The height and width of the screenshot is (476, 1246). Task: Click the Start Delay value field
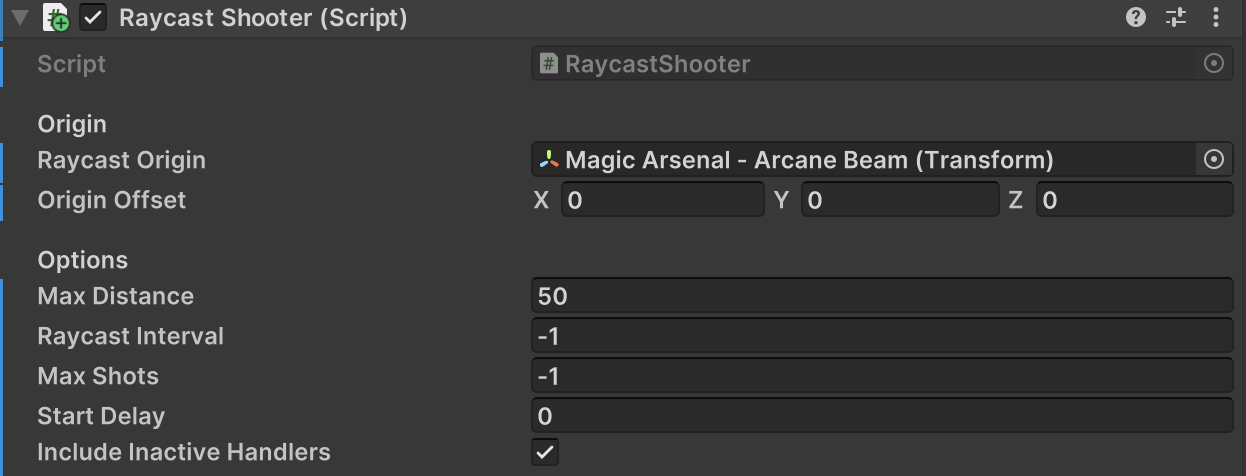coord(882,416)
